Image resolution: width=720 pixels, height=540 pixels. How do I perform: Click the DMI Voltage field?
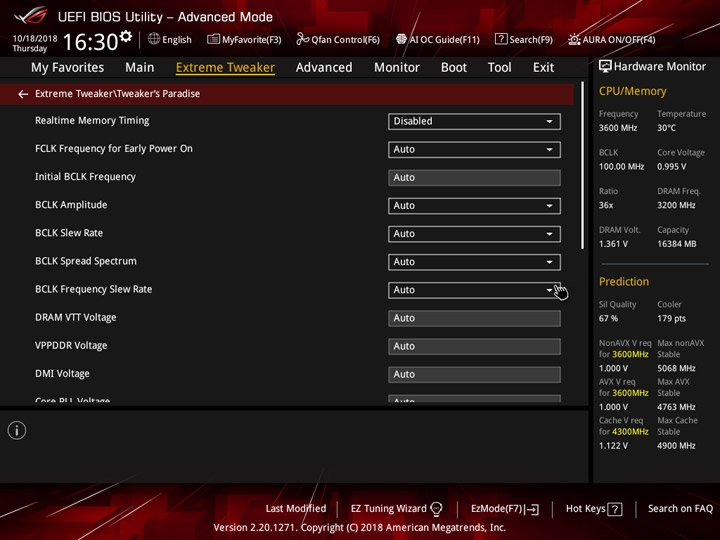(x=474, y=374)
